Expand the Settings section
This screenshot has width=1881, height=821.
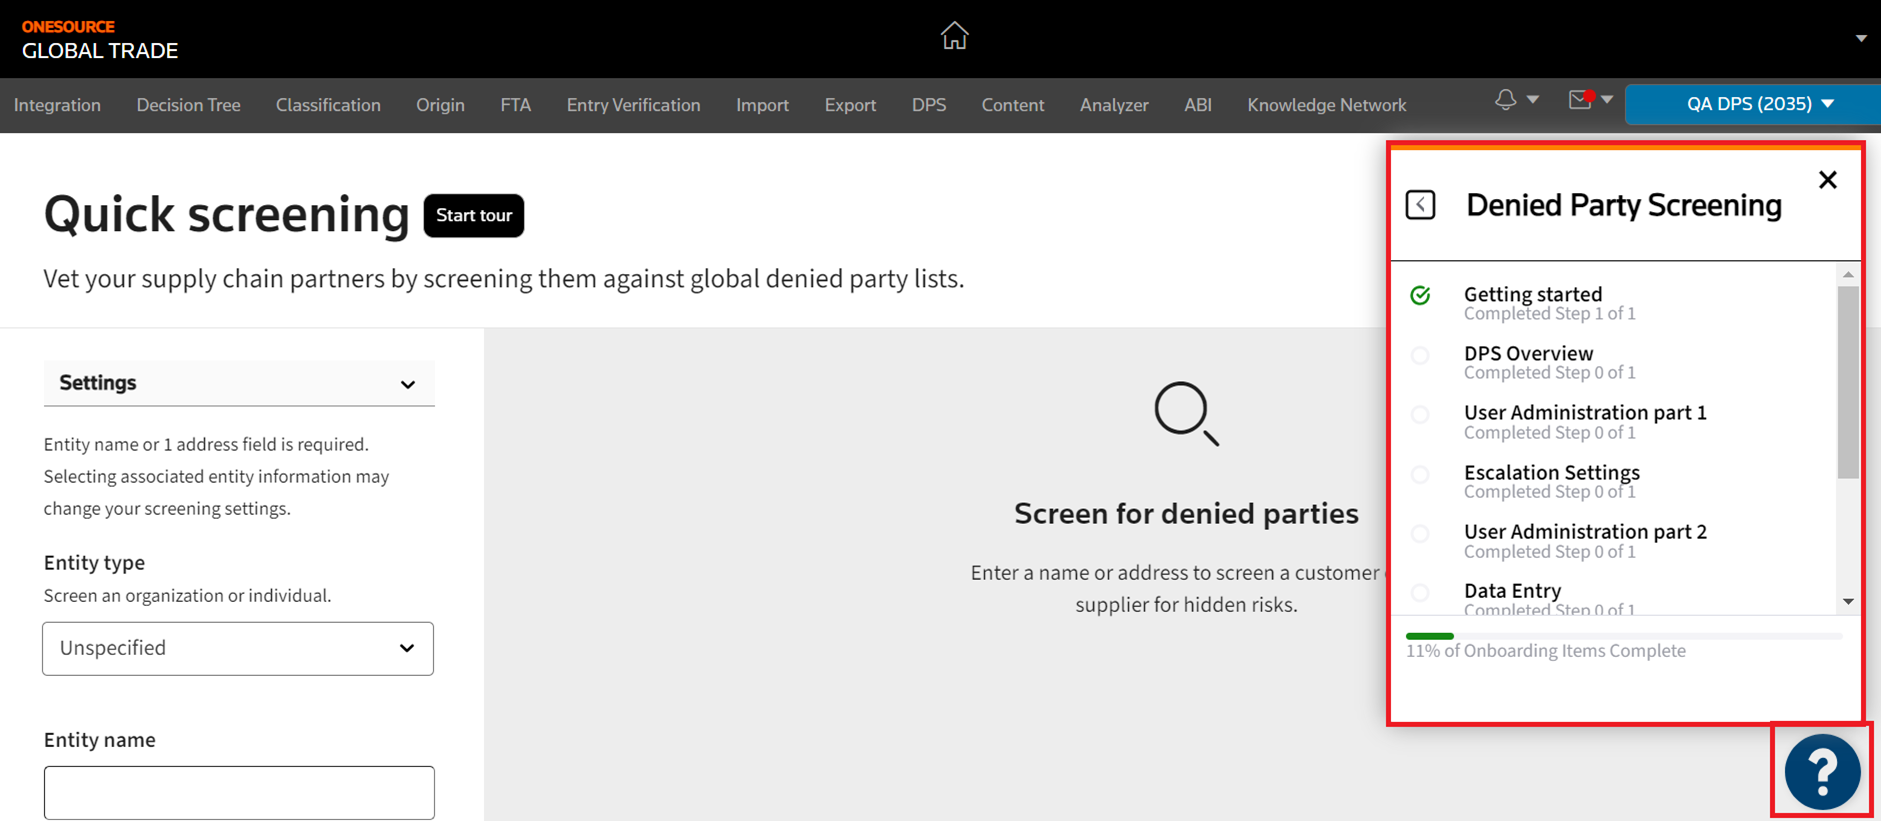239,384
